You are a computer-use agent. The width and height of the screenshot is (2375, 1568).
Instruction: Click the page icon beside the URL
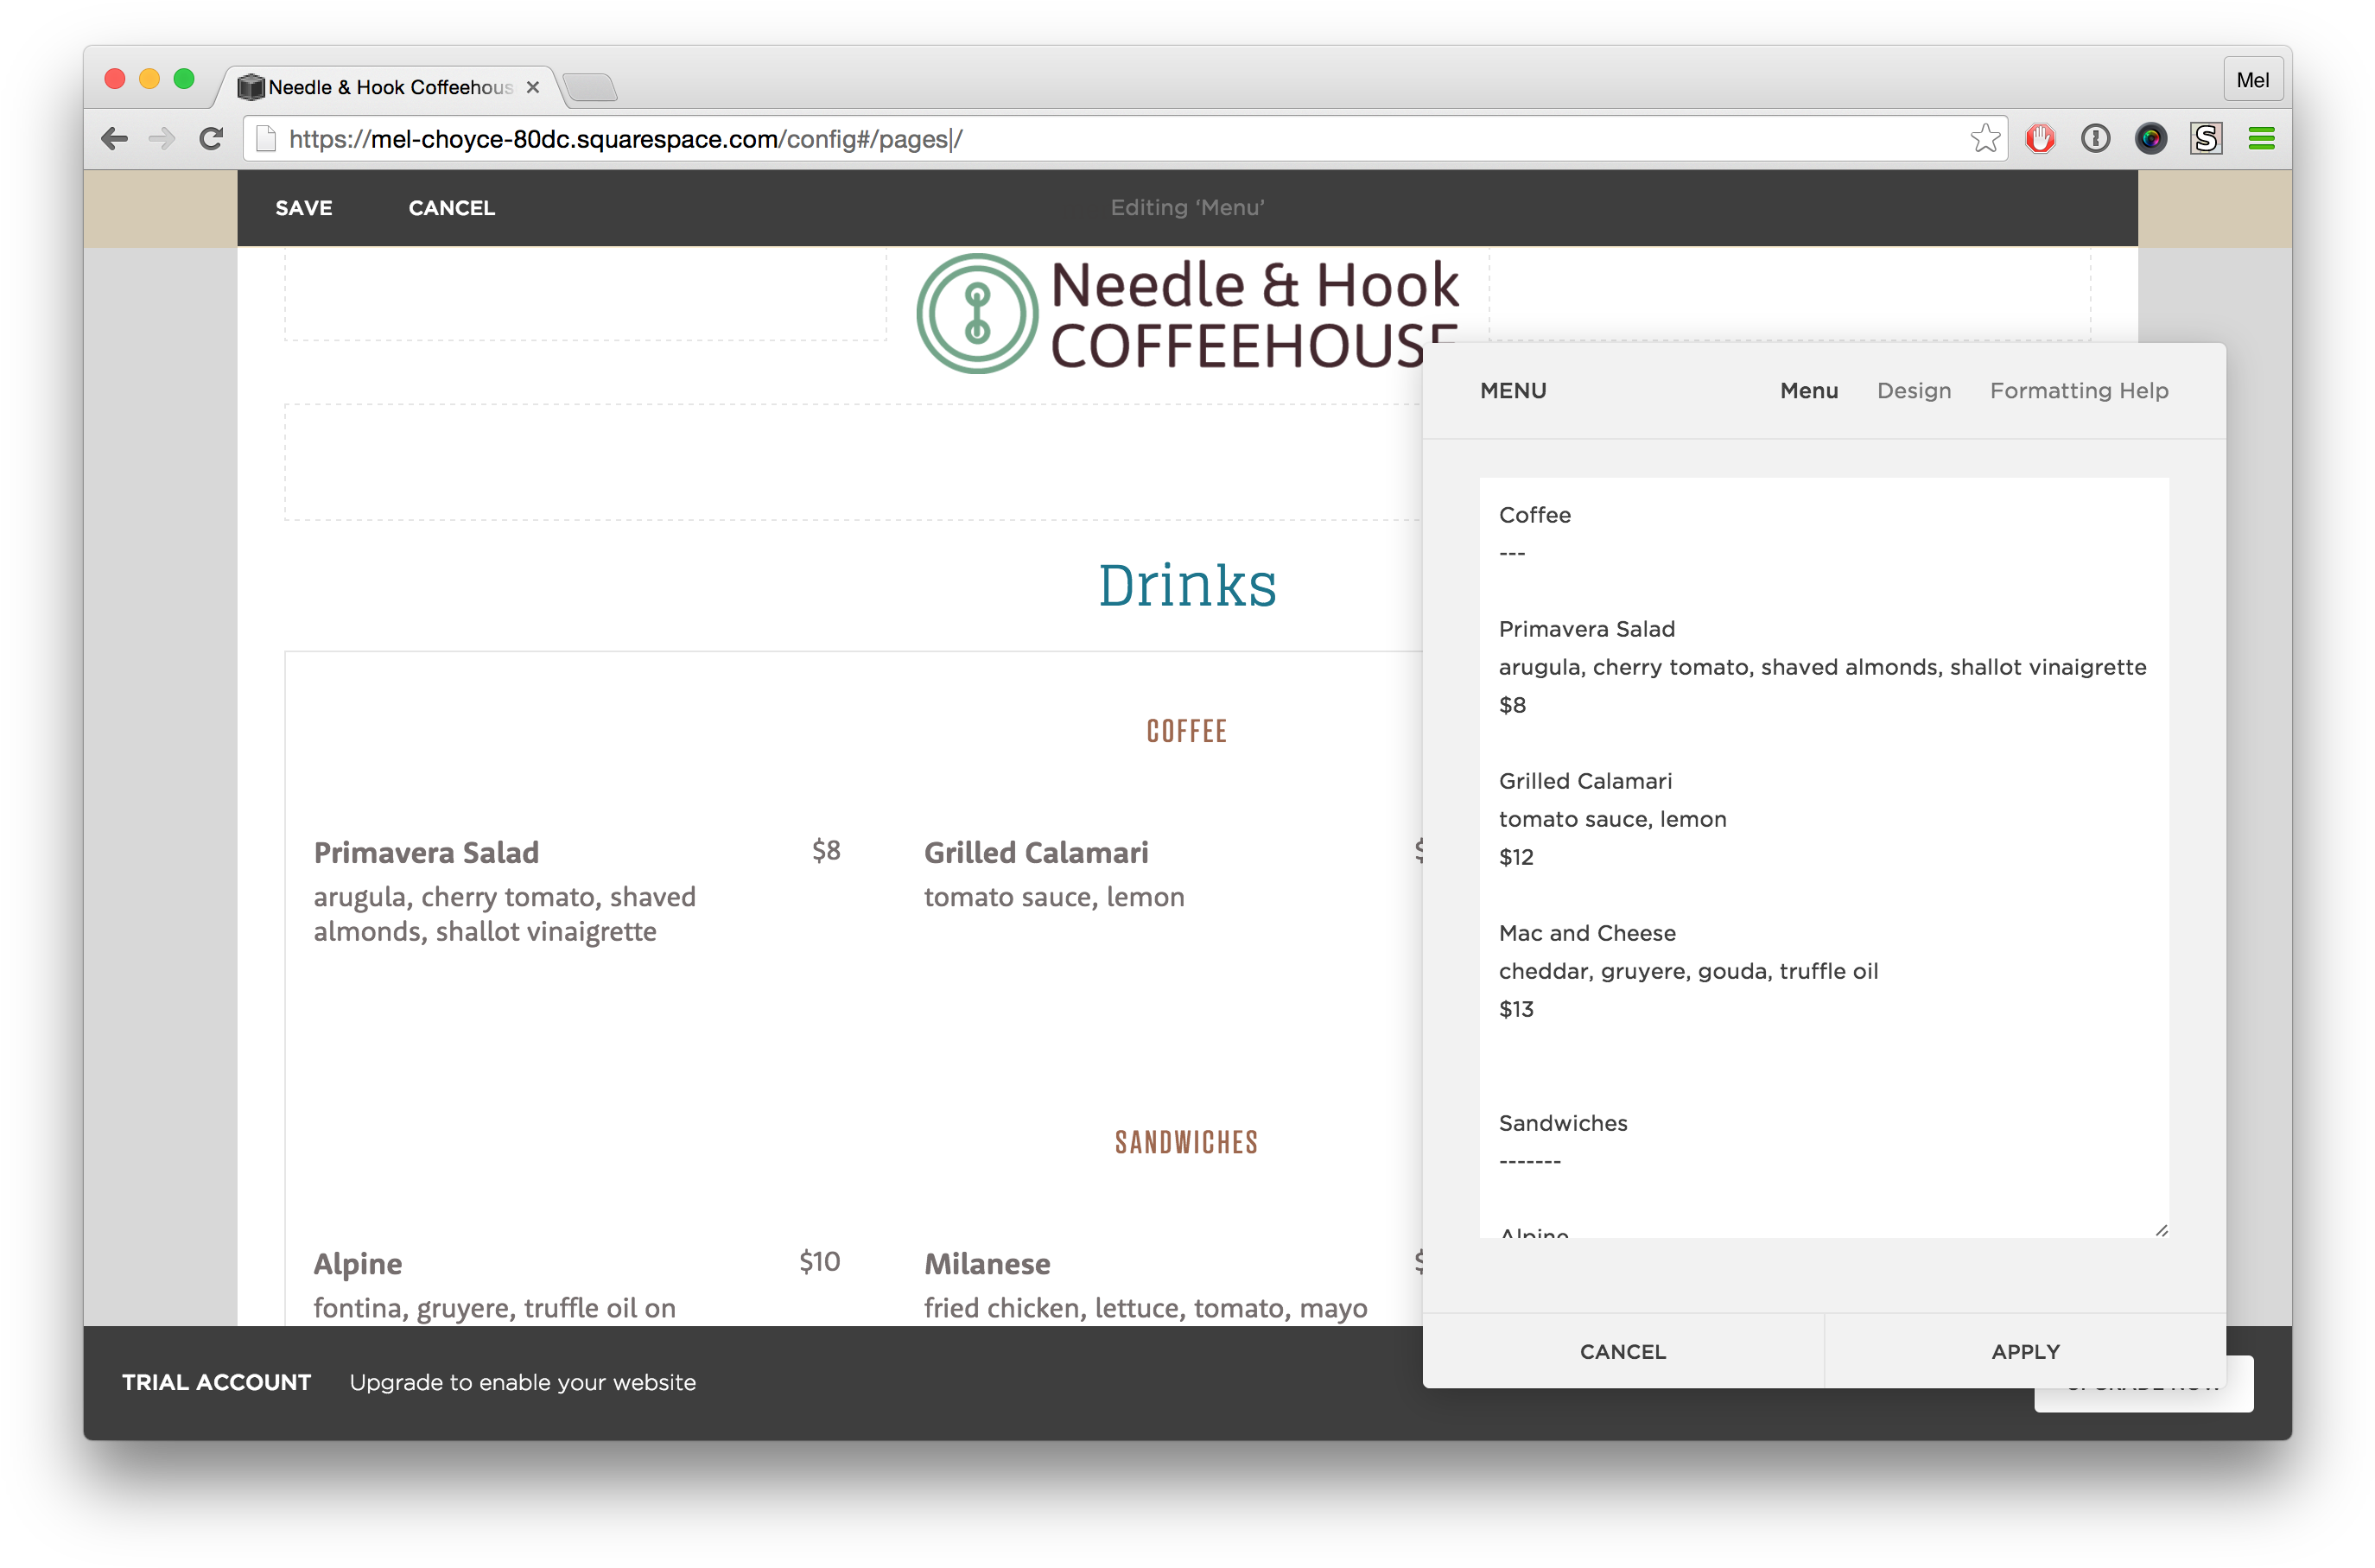tap(266, 139)
